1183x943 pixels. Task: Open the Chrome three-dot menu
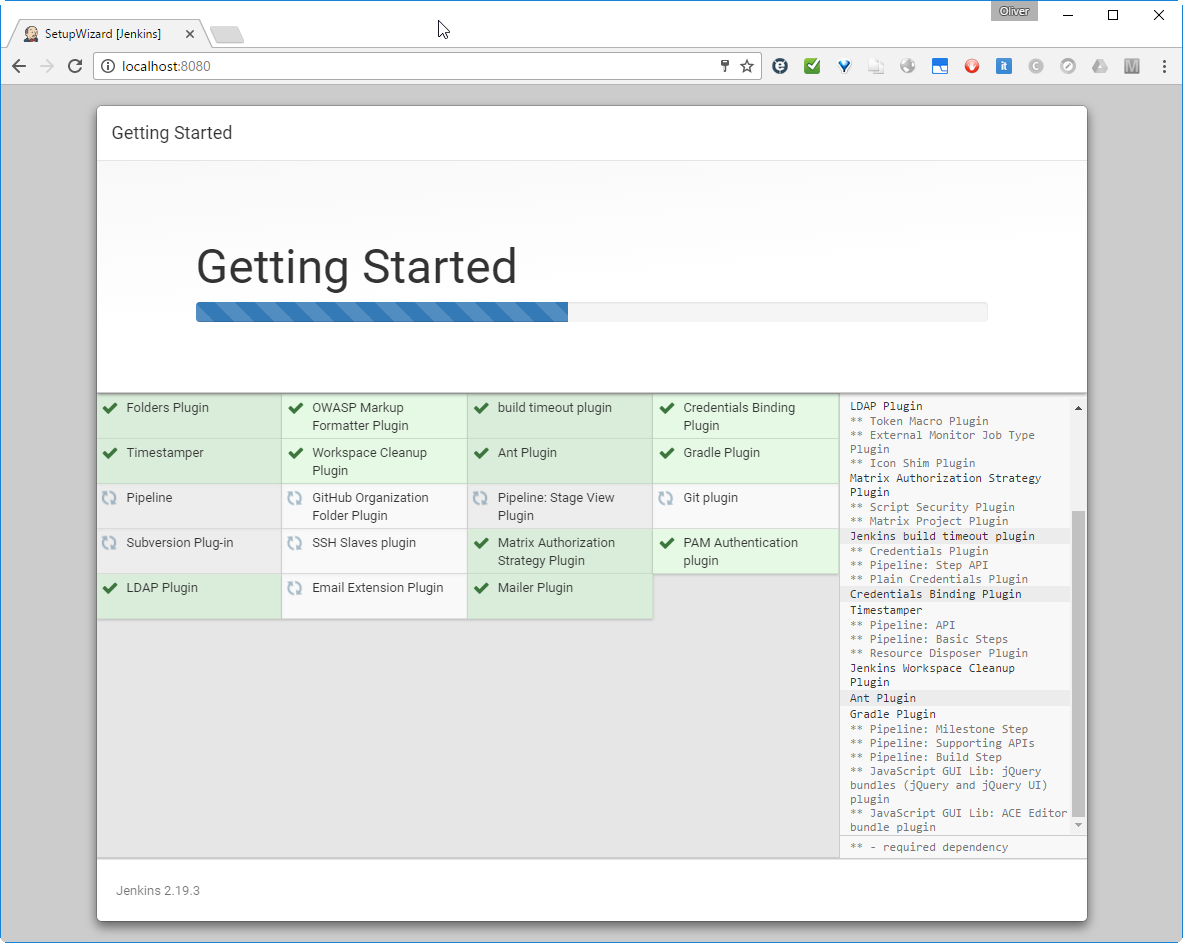coord(1164,66)
